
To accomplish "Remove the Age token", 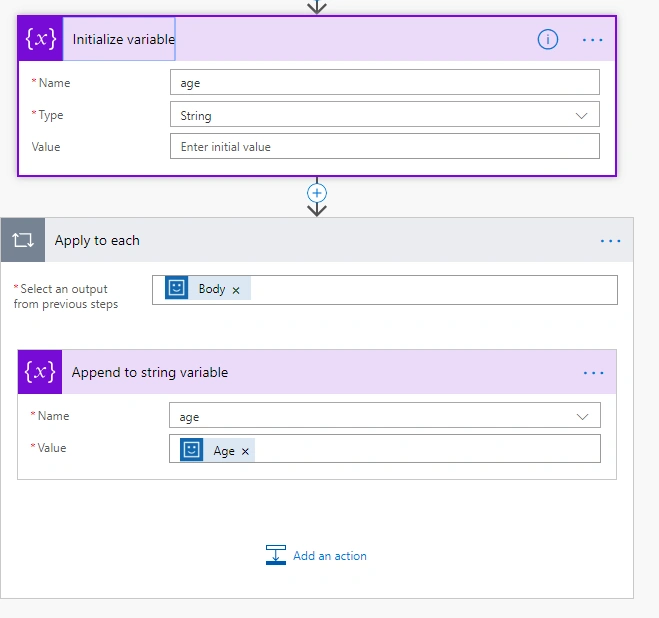I will (245, 452).
